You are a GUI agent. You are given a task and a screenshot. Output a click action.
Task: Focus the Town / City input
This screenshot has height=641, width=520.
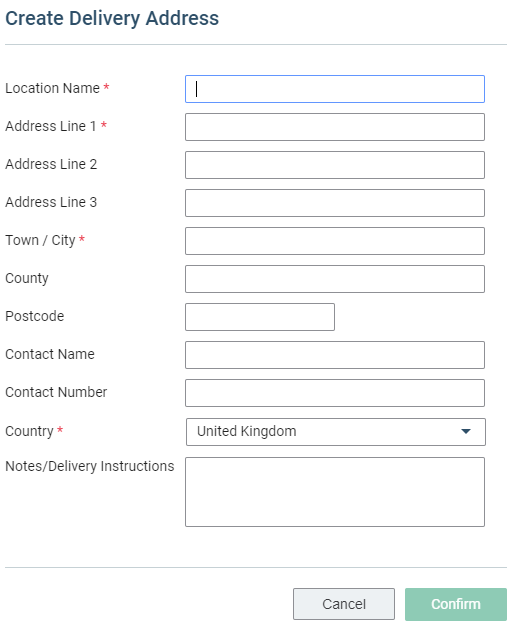(335, 241)
